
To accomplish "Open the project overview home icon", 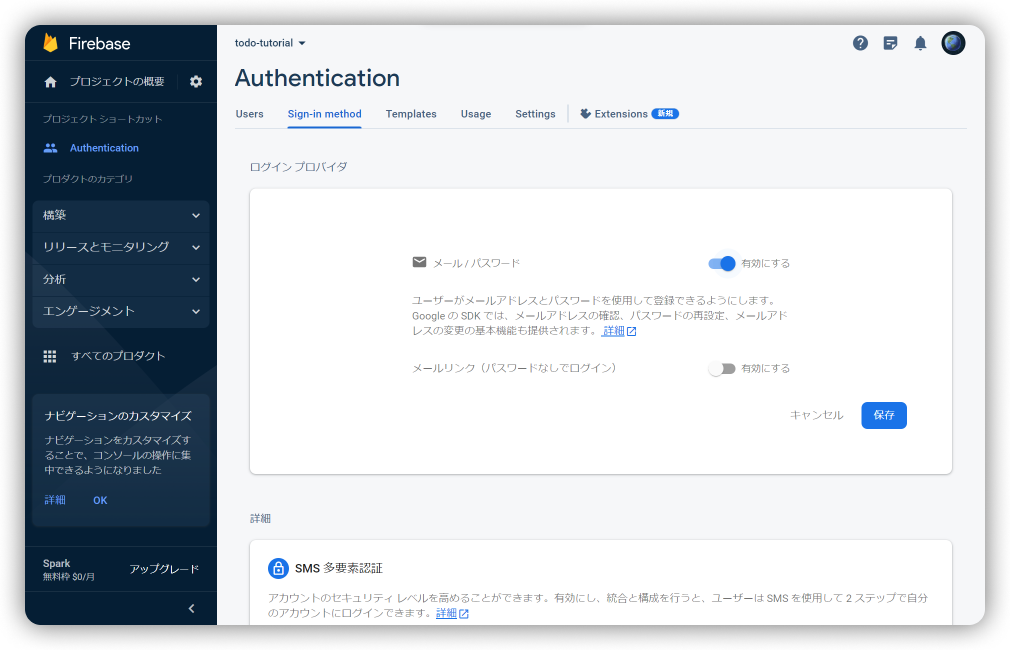I will (x=50, y=82).
